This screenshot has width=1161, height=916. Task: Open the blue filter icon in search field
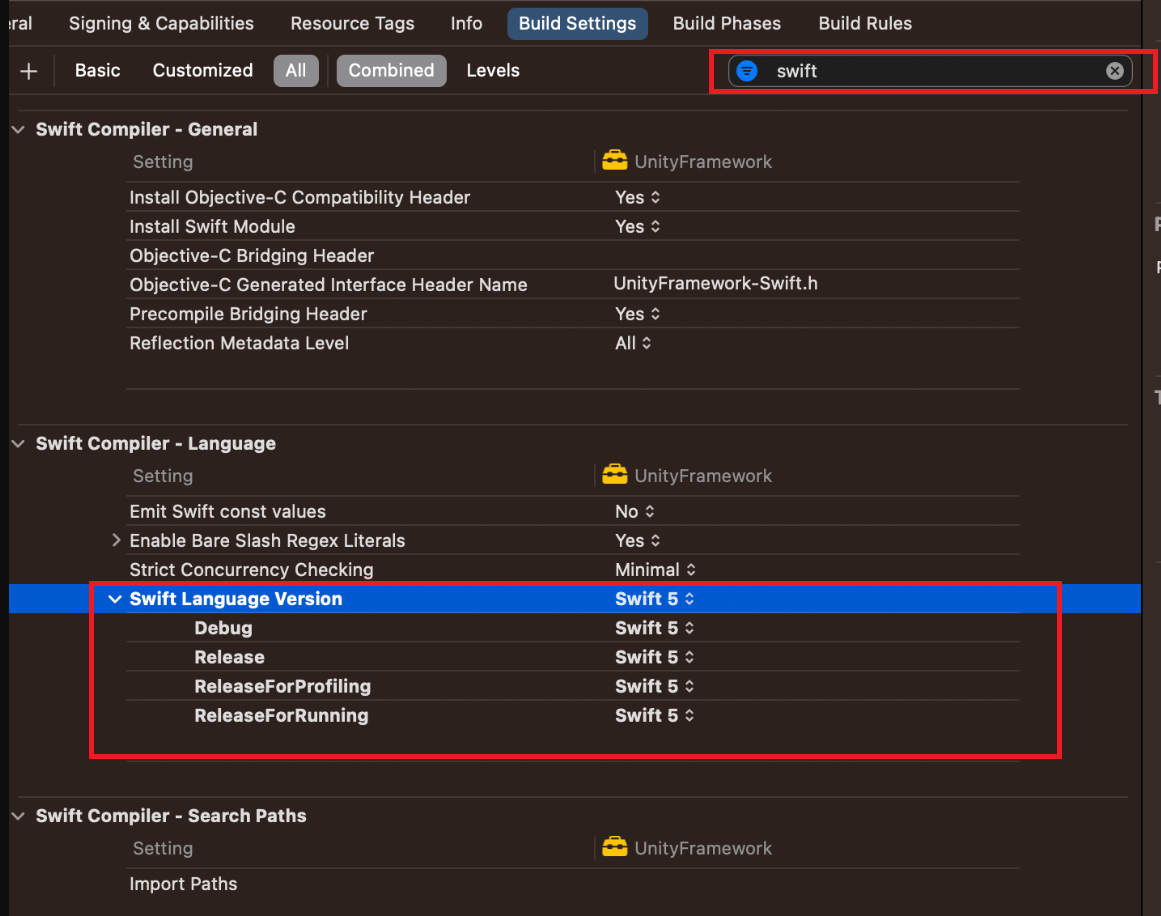pos(747,71)
